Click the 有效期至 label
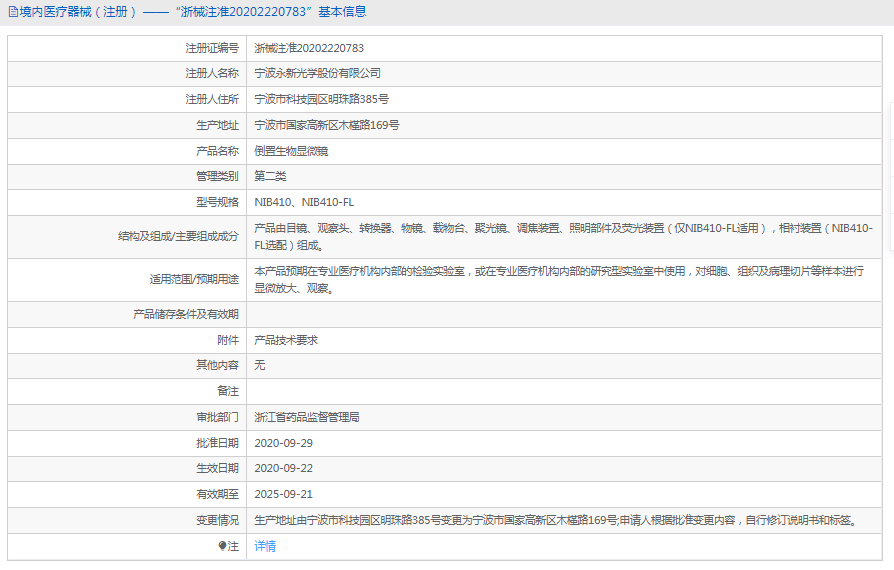Screen dimensions: 894x570 (217, 494)
